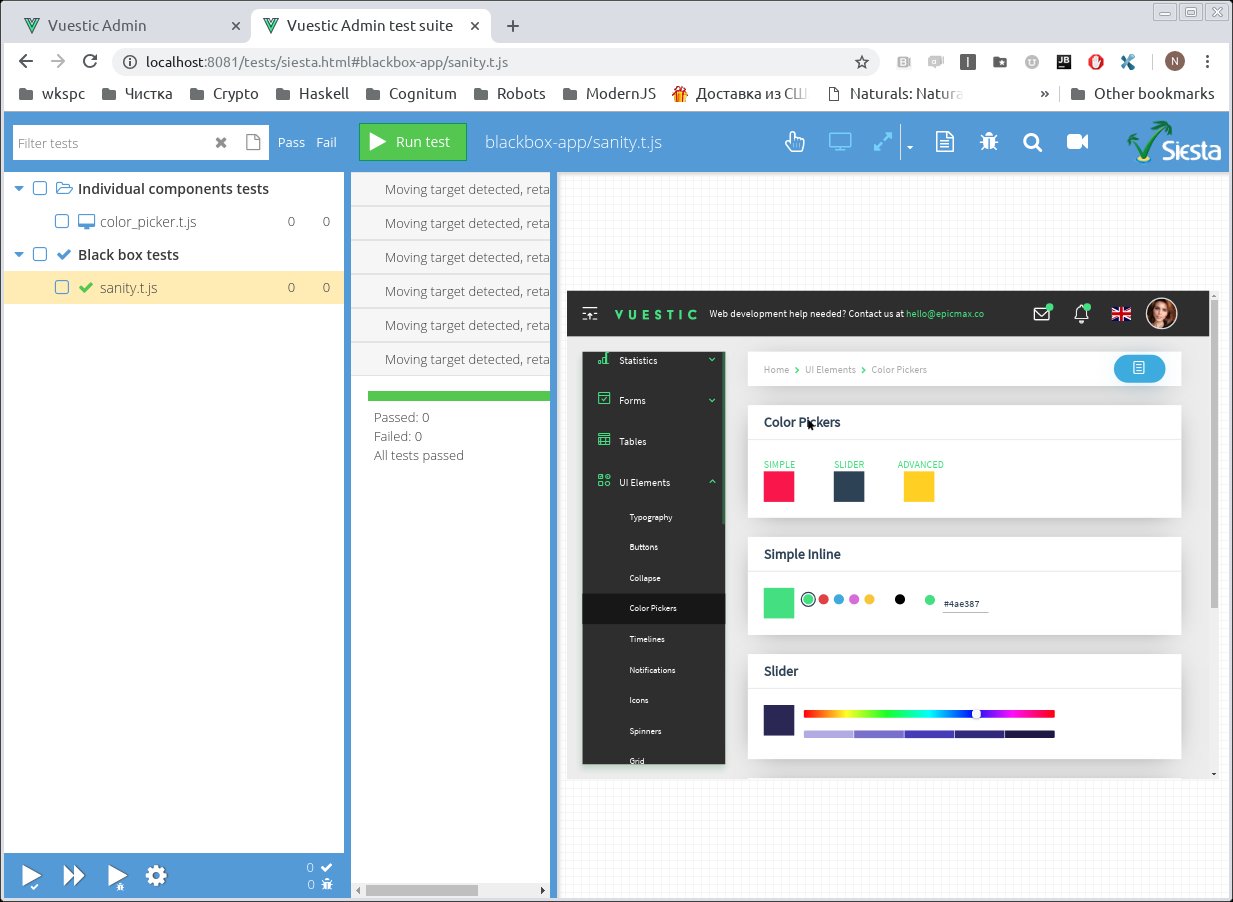1233x902 pixels.
Task: Collapse Individual components tests tree group
Action: (19, 189)
